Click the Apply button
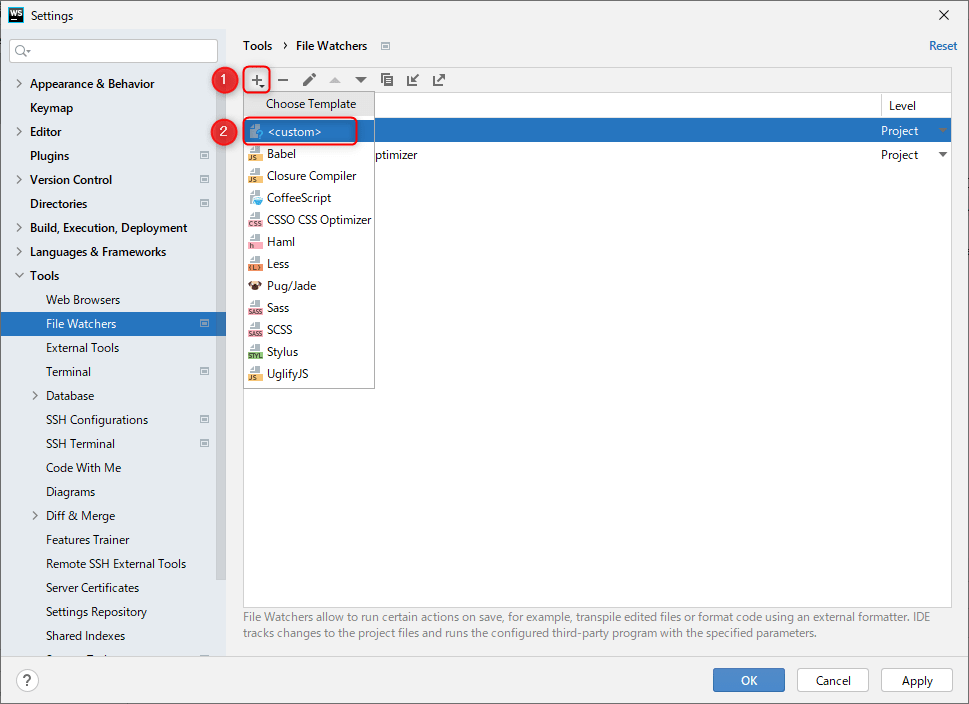Image resolution: width=969 pixels, height=704 pixels. [917, 680]
